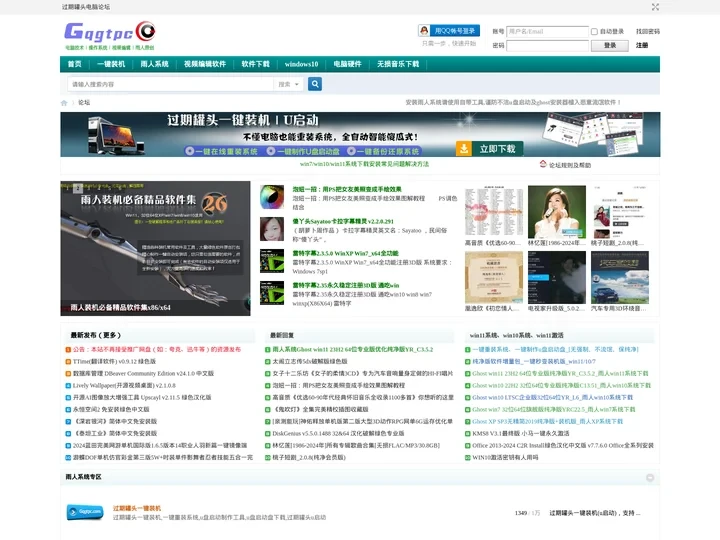Open the Ghost XP SP3无精简2019纯净版 post
Viewport: 720px width, 540px height.
click(x=547, y=422)
